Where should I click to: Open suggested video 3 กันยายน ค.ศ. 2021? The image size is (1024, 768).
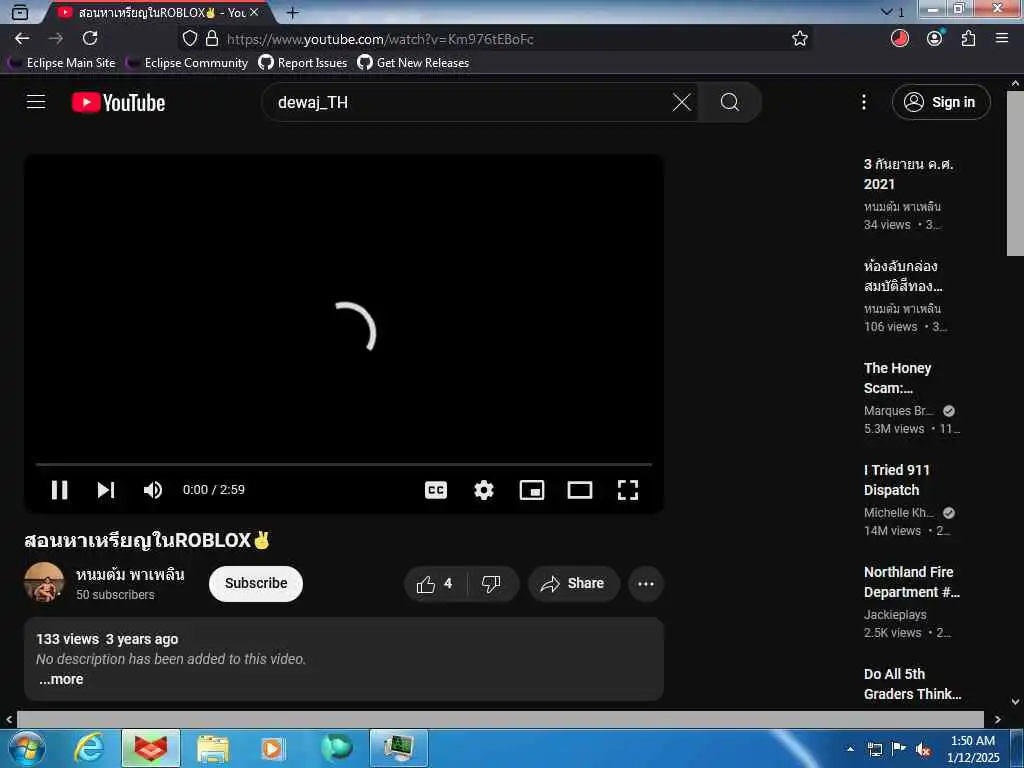coord(908,174)
